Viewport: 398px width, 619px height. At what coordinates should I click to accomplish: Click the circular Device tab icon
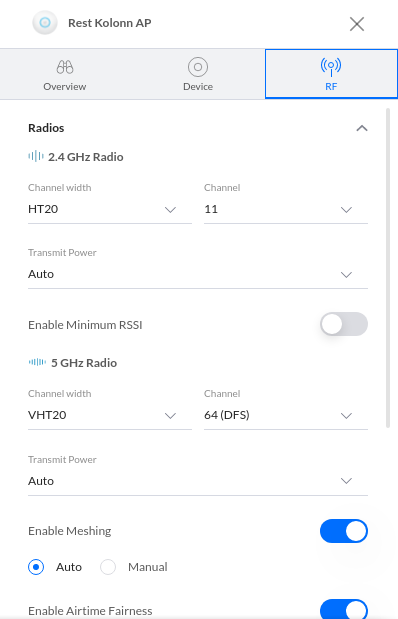[x=198, y=67]
